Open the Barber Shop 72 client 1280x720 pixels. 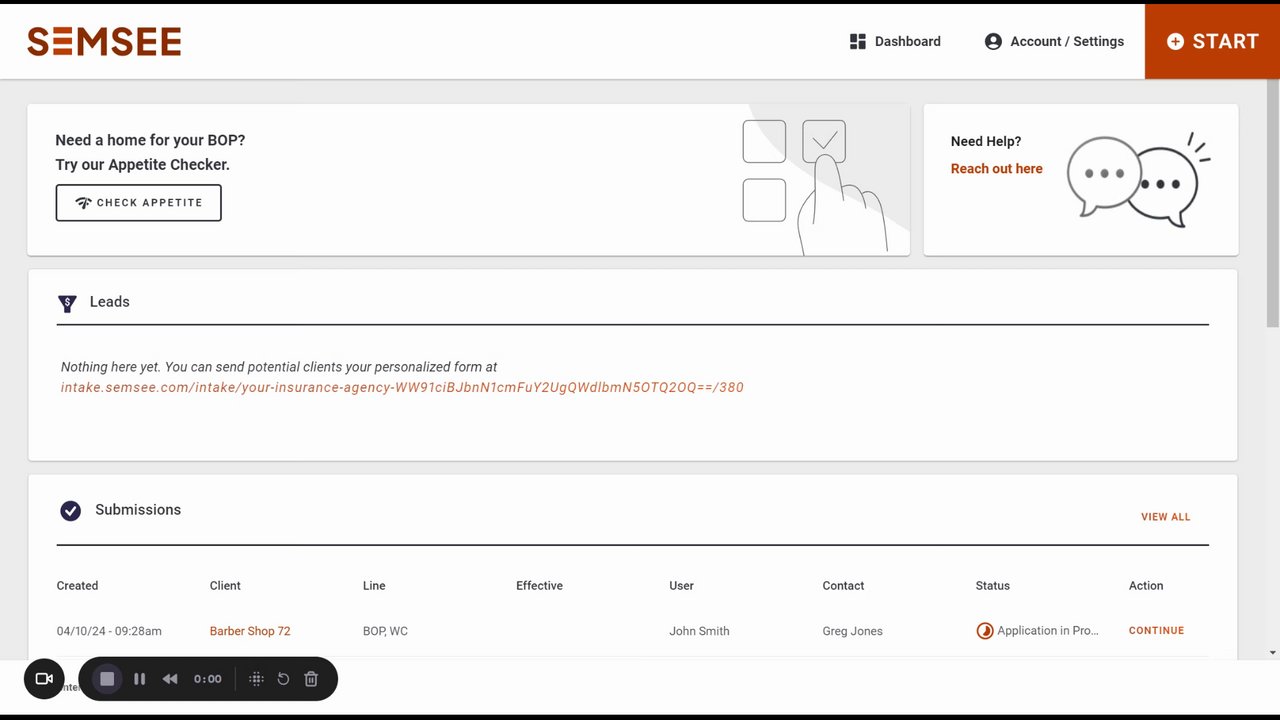tap(250, 631)
